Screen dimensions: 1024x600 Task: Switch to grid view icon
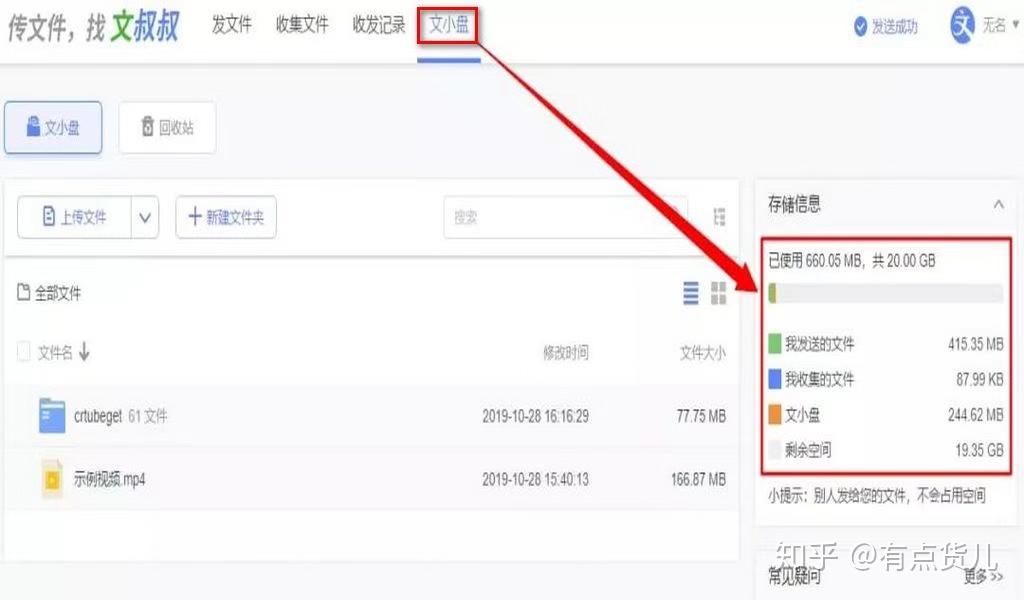(717, 294)
